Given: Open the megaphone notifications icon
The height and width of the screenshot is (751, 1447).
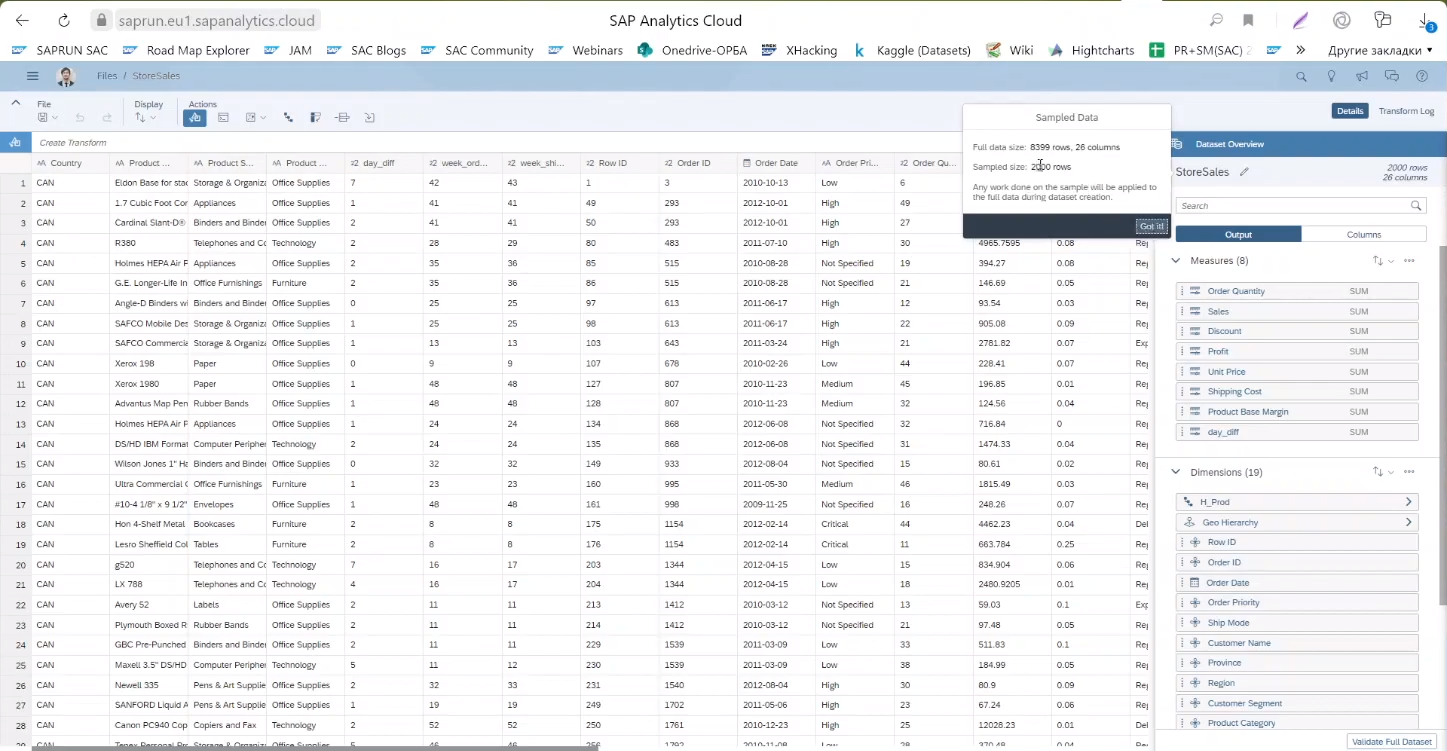Looking at the screenshot, I should [1361, 76].
